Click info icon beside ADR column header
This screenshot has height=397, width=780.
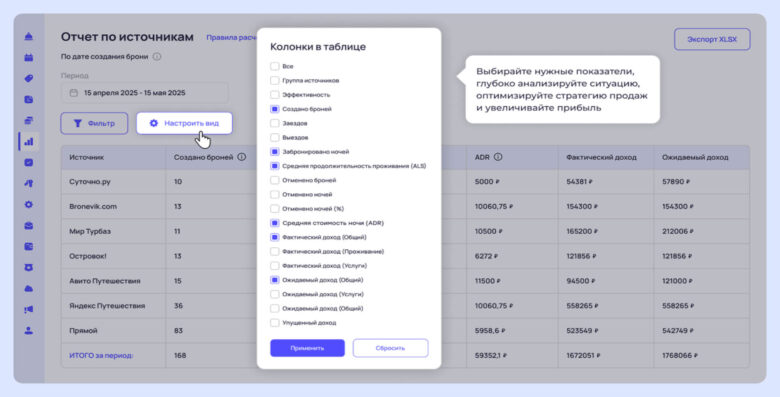498,157
